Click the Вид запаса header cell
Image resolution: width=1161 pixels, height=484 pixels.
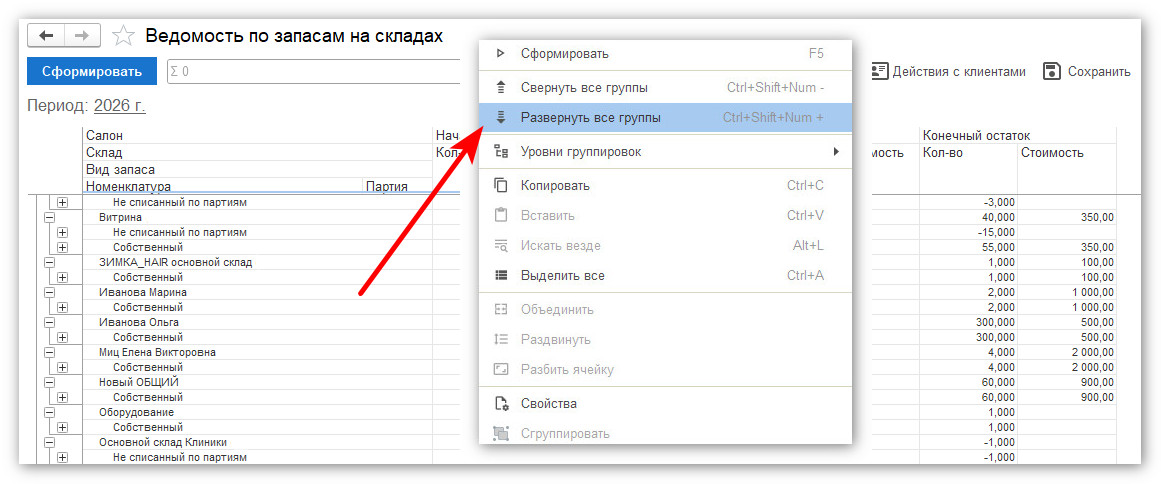click(257, 169)
